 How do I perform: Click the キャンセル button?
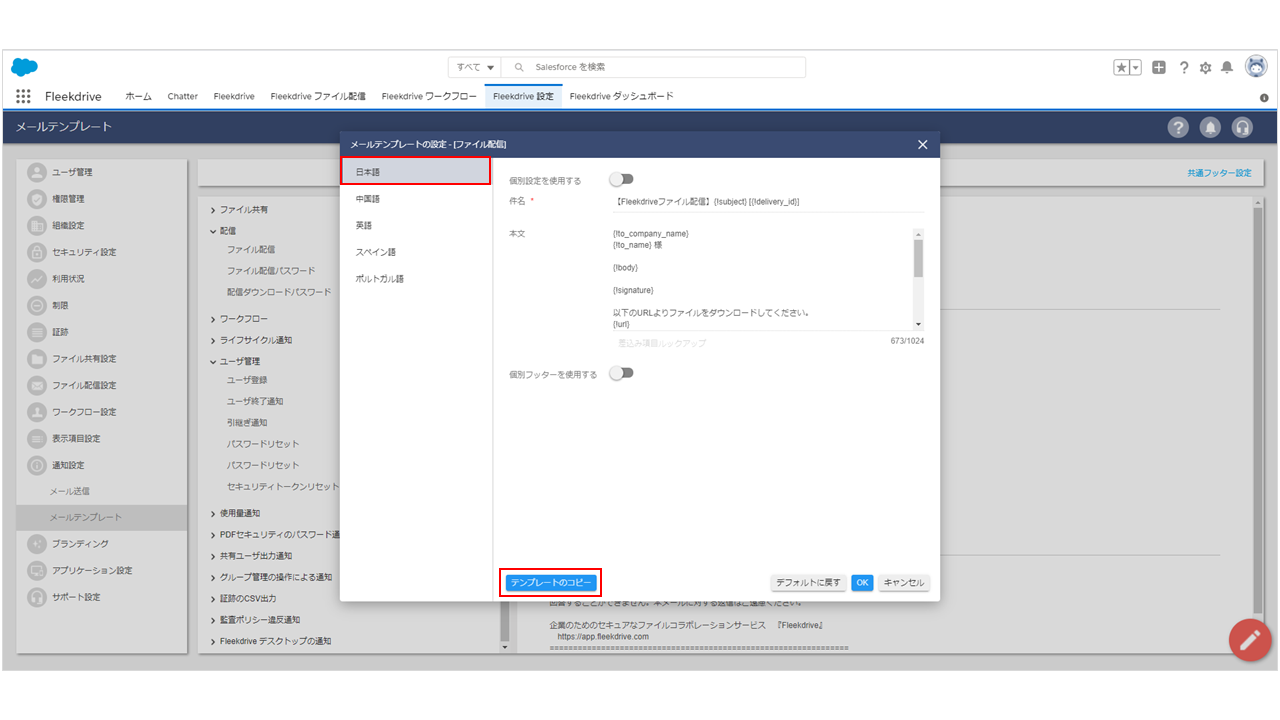tap(904, 582)
